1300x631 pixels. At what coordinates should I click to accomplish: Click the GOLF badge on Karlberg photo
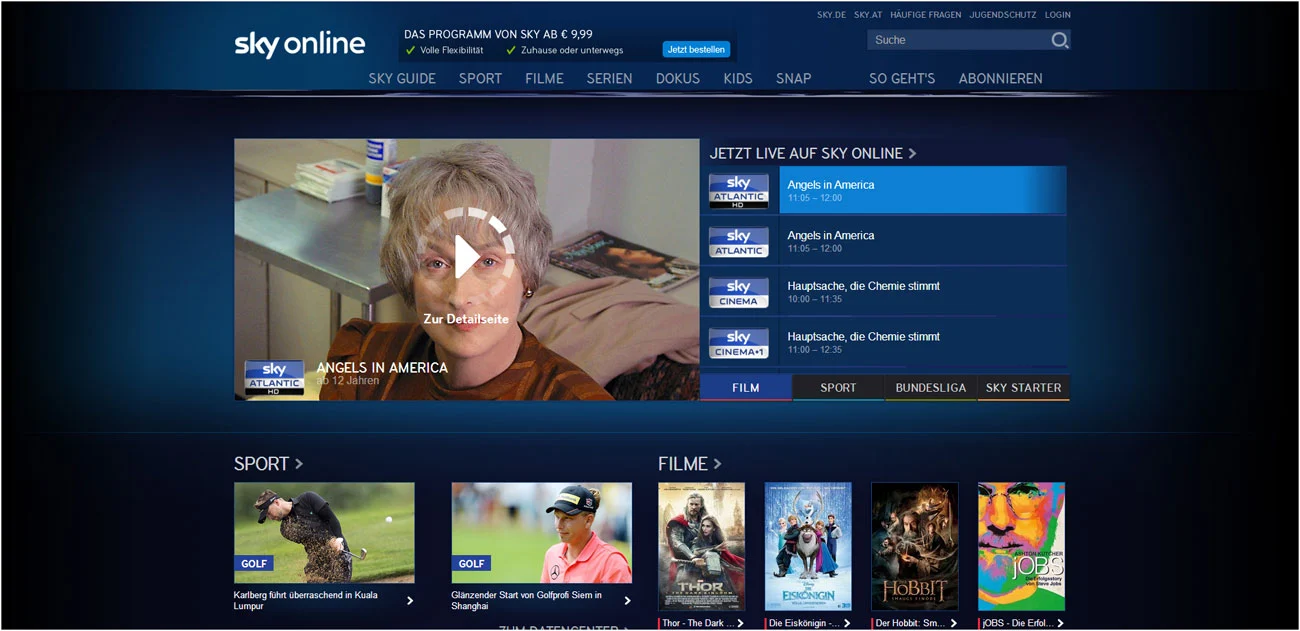pyautogui.click(x=254, y=563)
